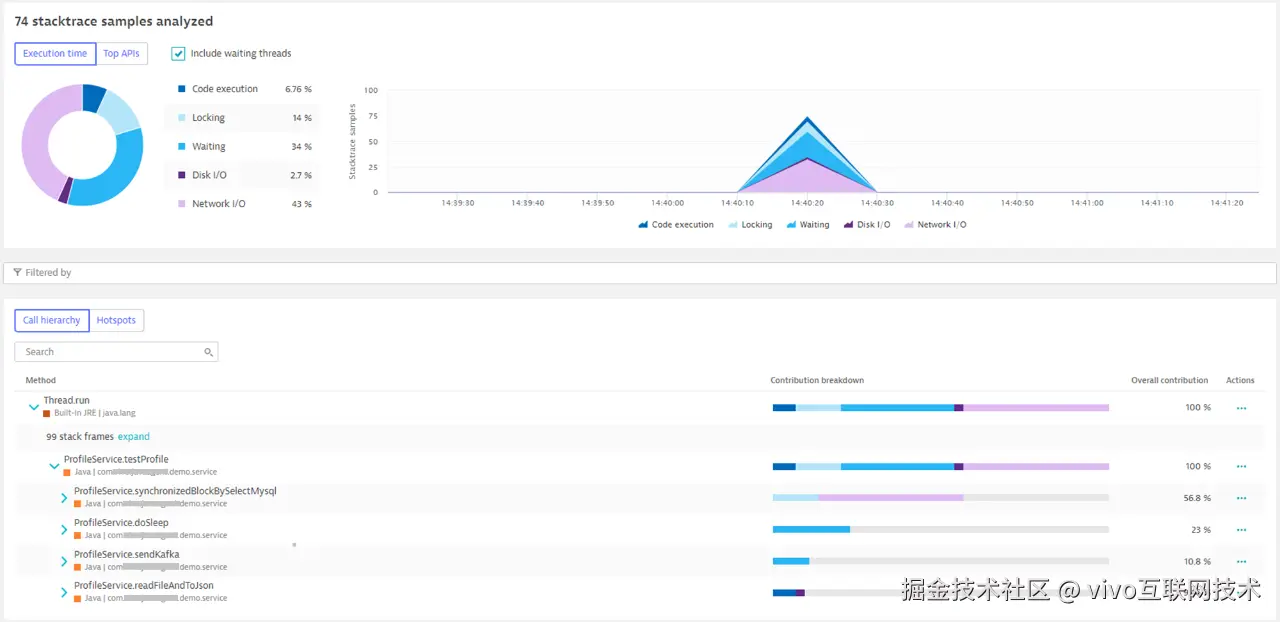
Task: Click the search magnifier icon
Action: [208, 352]
